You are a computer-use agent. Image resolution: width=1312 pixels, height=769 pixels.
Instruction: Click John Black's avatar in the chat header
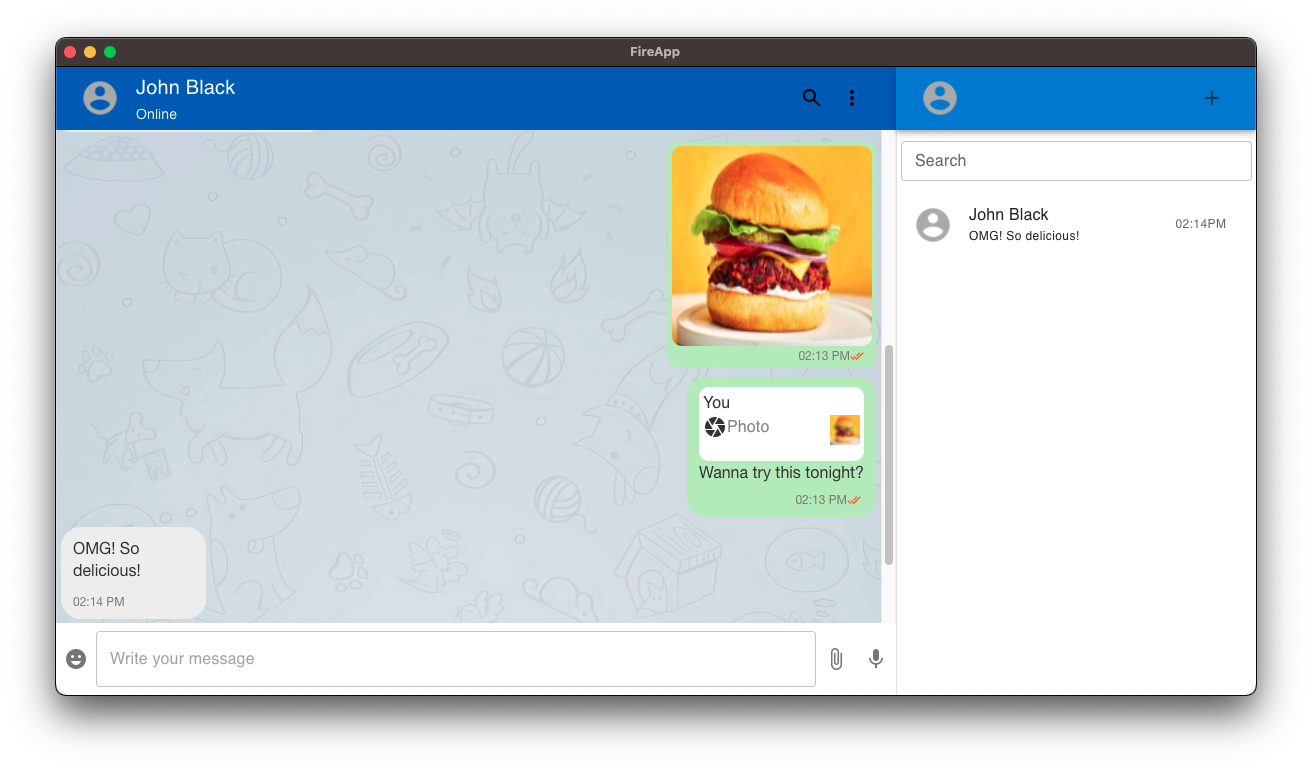point(99,98)
